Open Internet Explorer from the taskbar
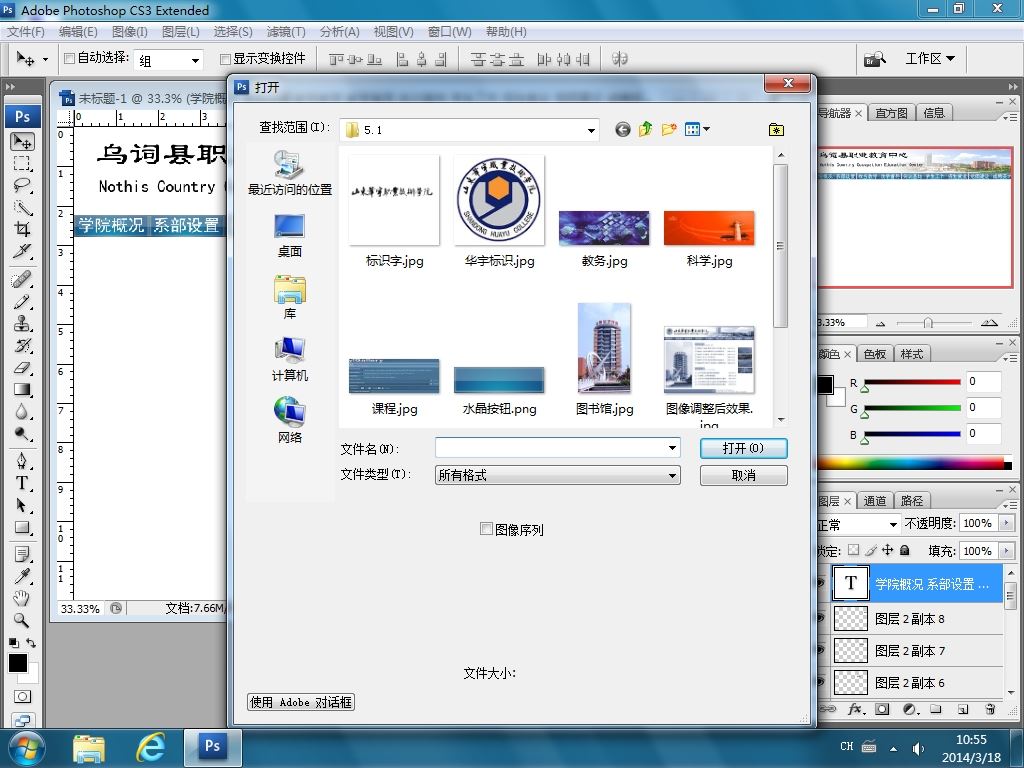The width and height of the screenshot is (1024, 768). (150, 747)
